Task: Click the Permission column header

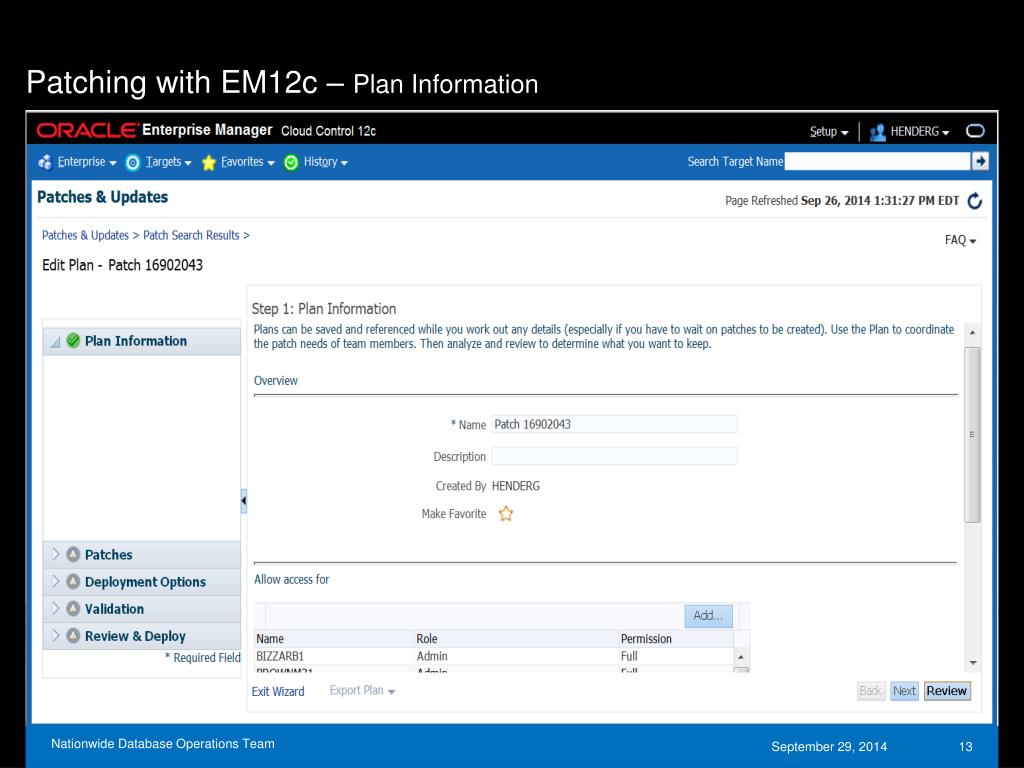Action: 646,639
